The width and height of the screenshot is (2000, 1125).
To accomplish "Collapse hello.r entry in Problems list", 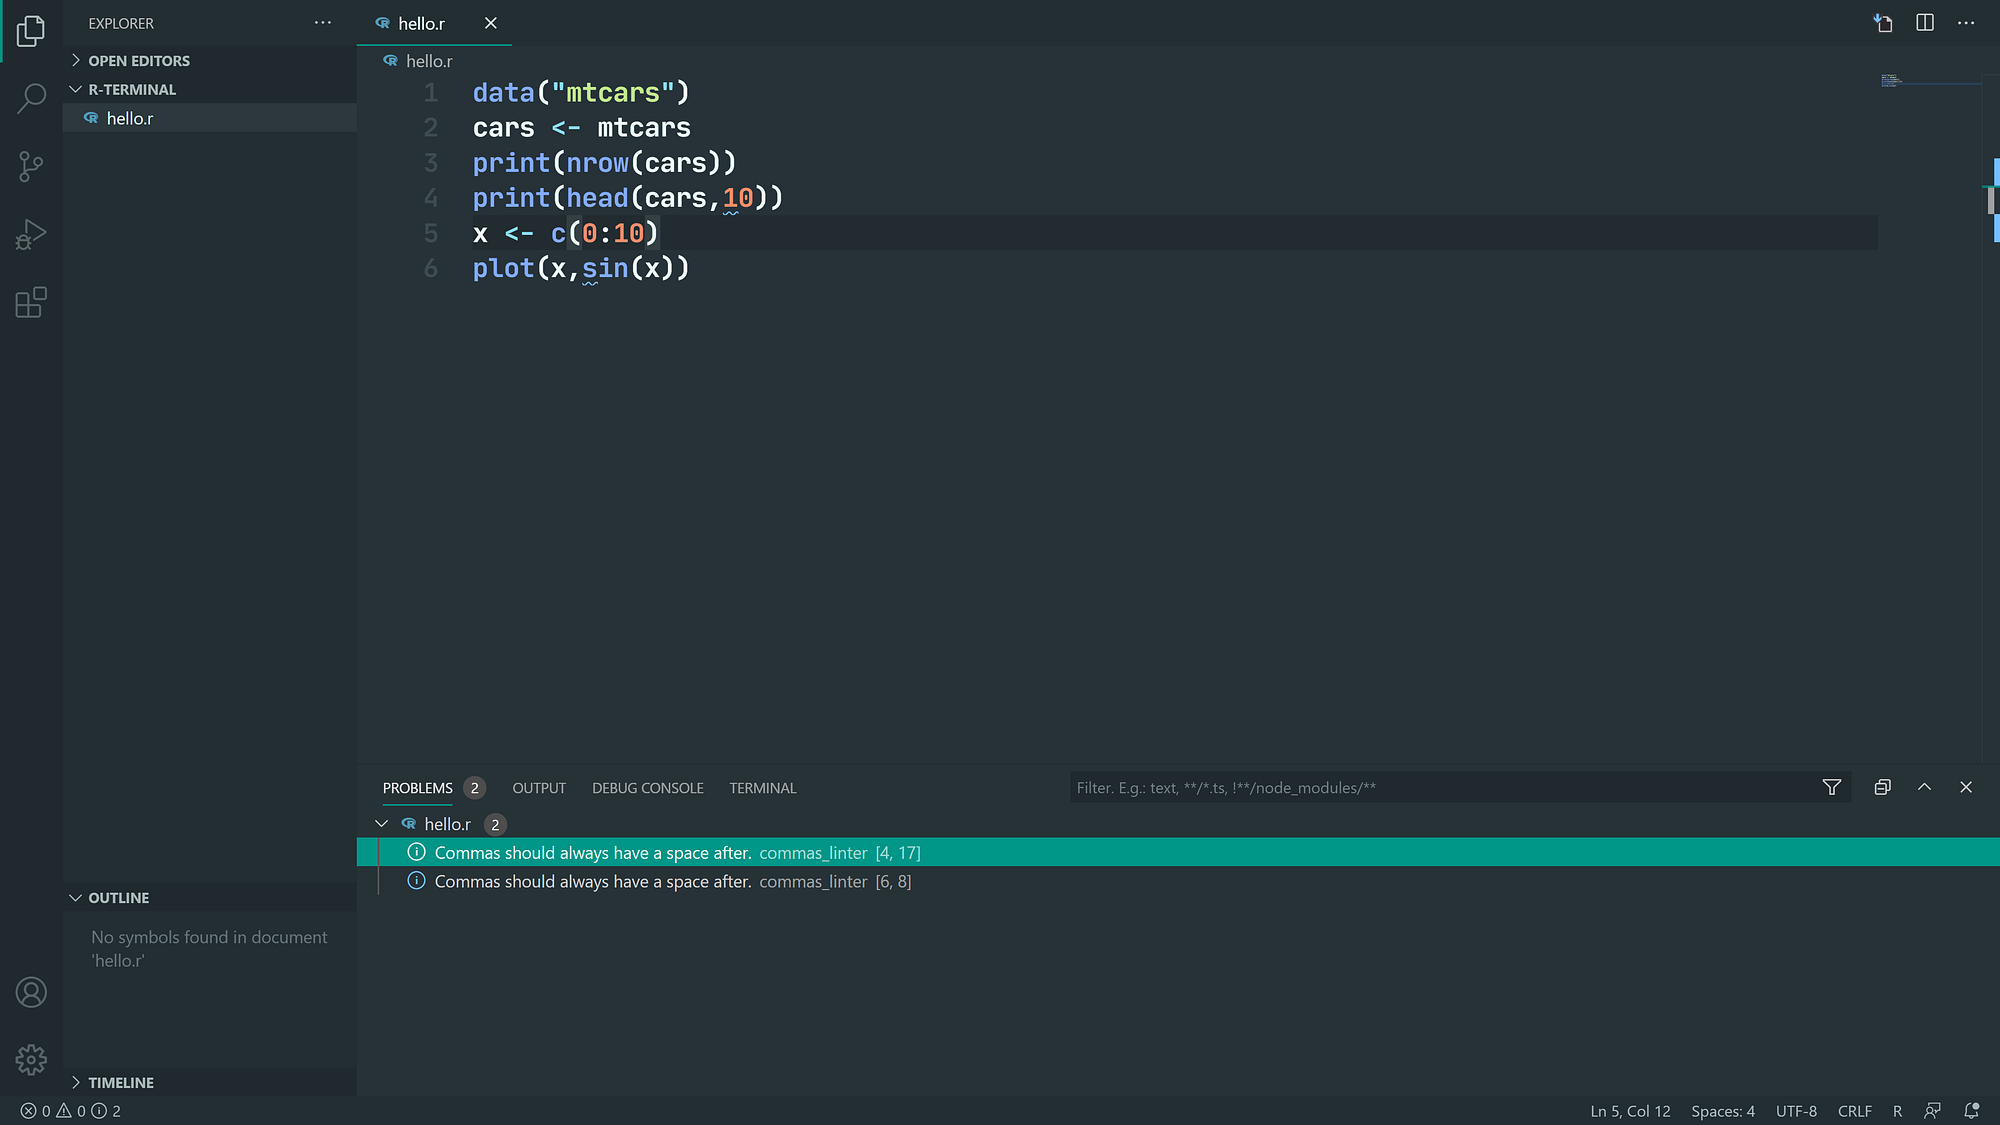I will pyautogui.click(x=382, y=823).
